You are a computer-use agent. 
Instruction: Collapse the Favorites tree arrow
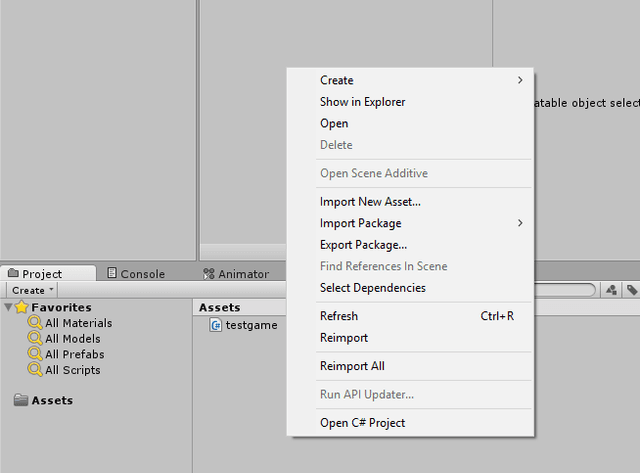(8, 307)
